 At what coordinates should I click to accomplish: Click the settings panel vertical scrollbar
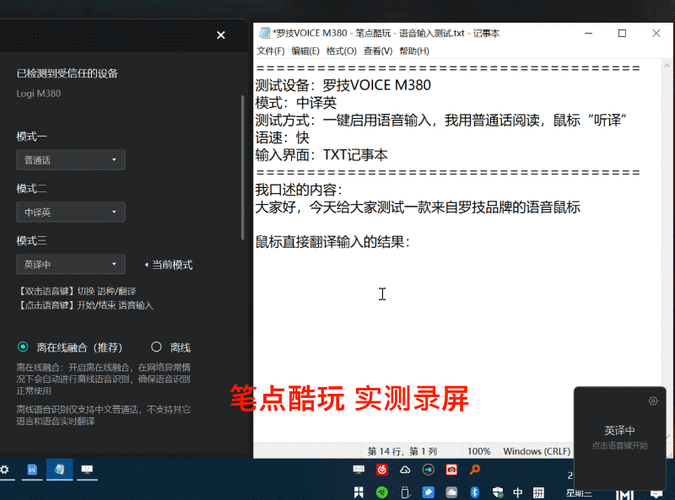click(x=243, y=168)
